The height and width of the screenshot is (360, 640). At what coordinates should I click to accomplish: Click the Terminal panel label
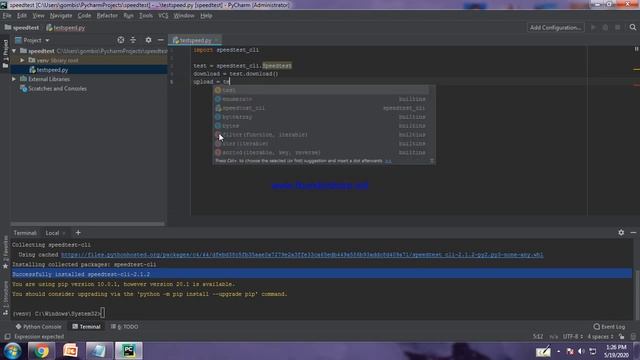(x=25, y=233)
